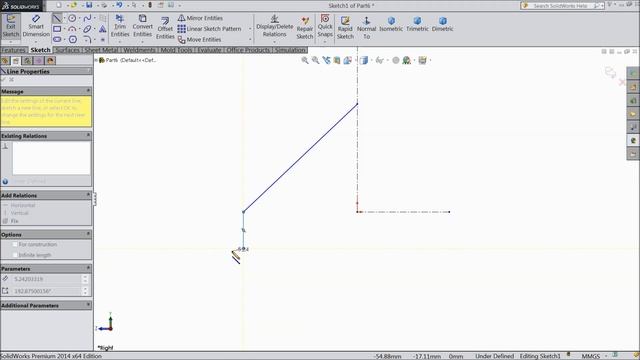The width and height of the screenshot is (640, 360).
Task: Click the Search SolidWorks Help box
Action: click(562, 6)
